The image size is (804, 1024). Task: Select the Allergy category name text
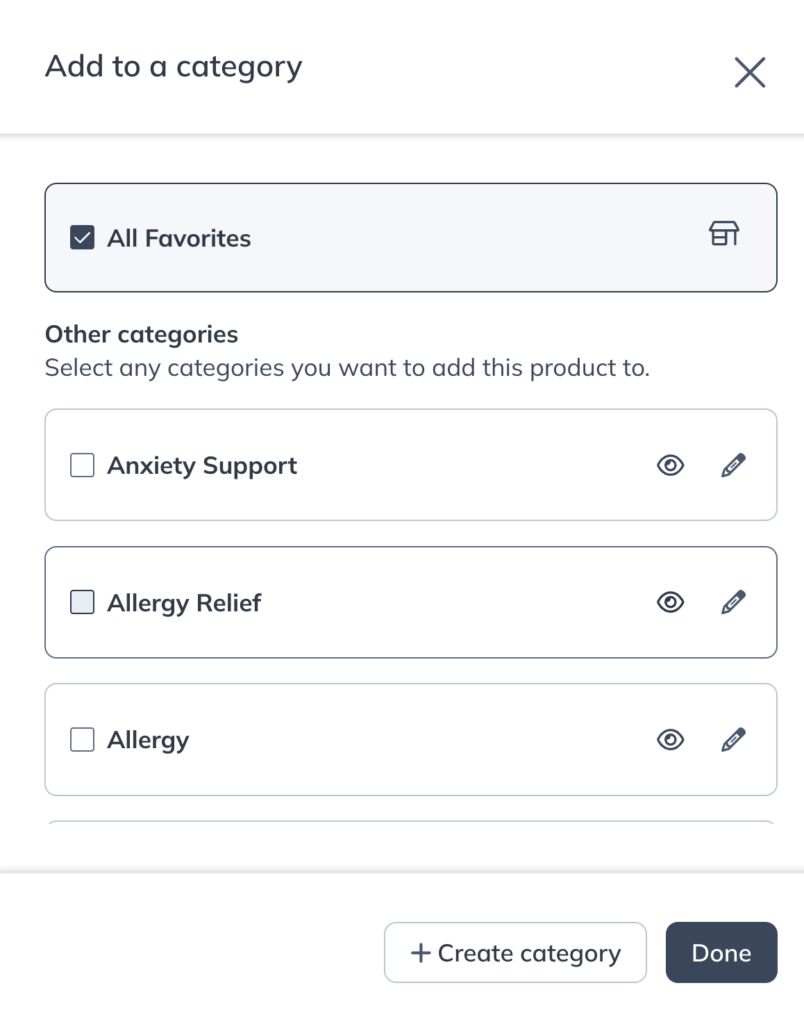pos(148,740)
